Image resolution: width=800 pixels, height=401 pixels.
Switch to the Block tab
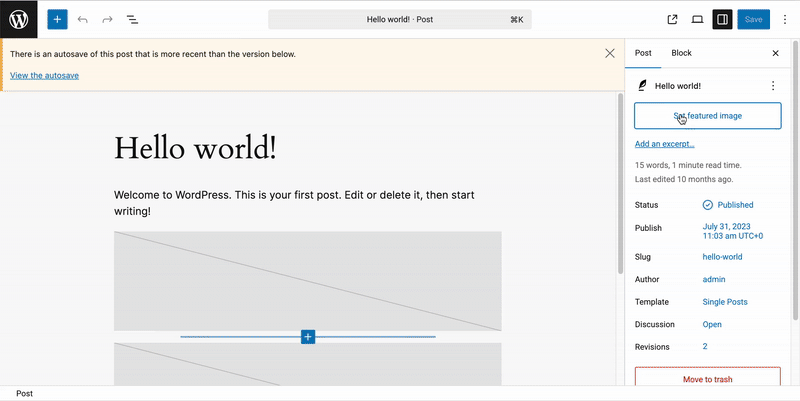click(681, 53)
